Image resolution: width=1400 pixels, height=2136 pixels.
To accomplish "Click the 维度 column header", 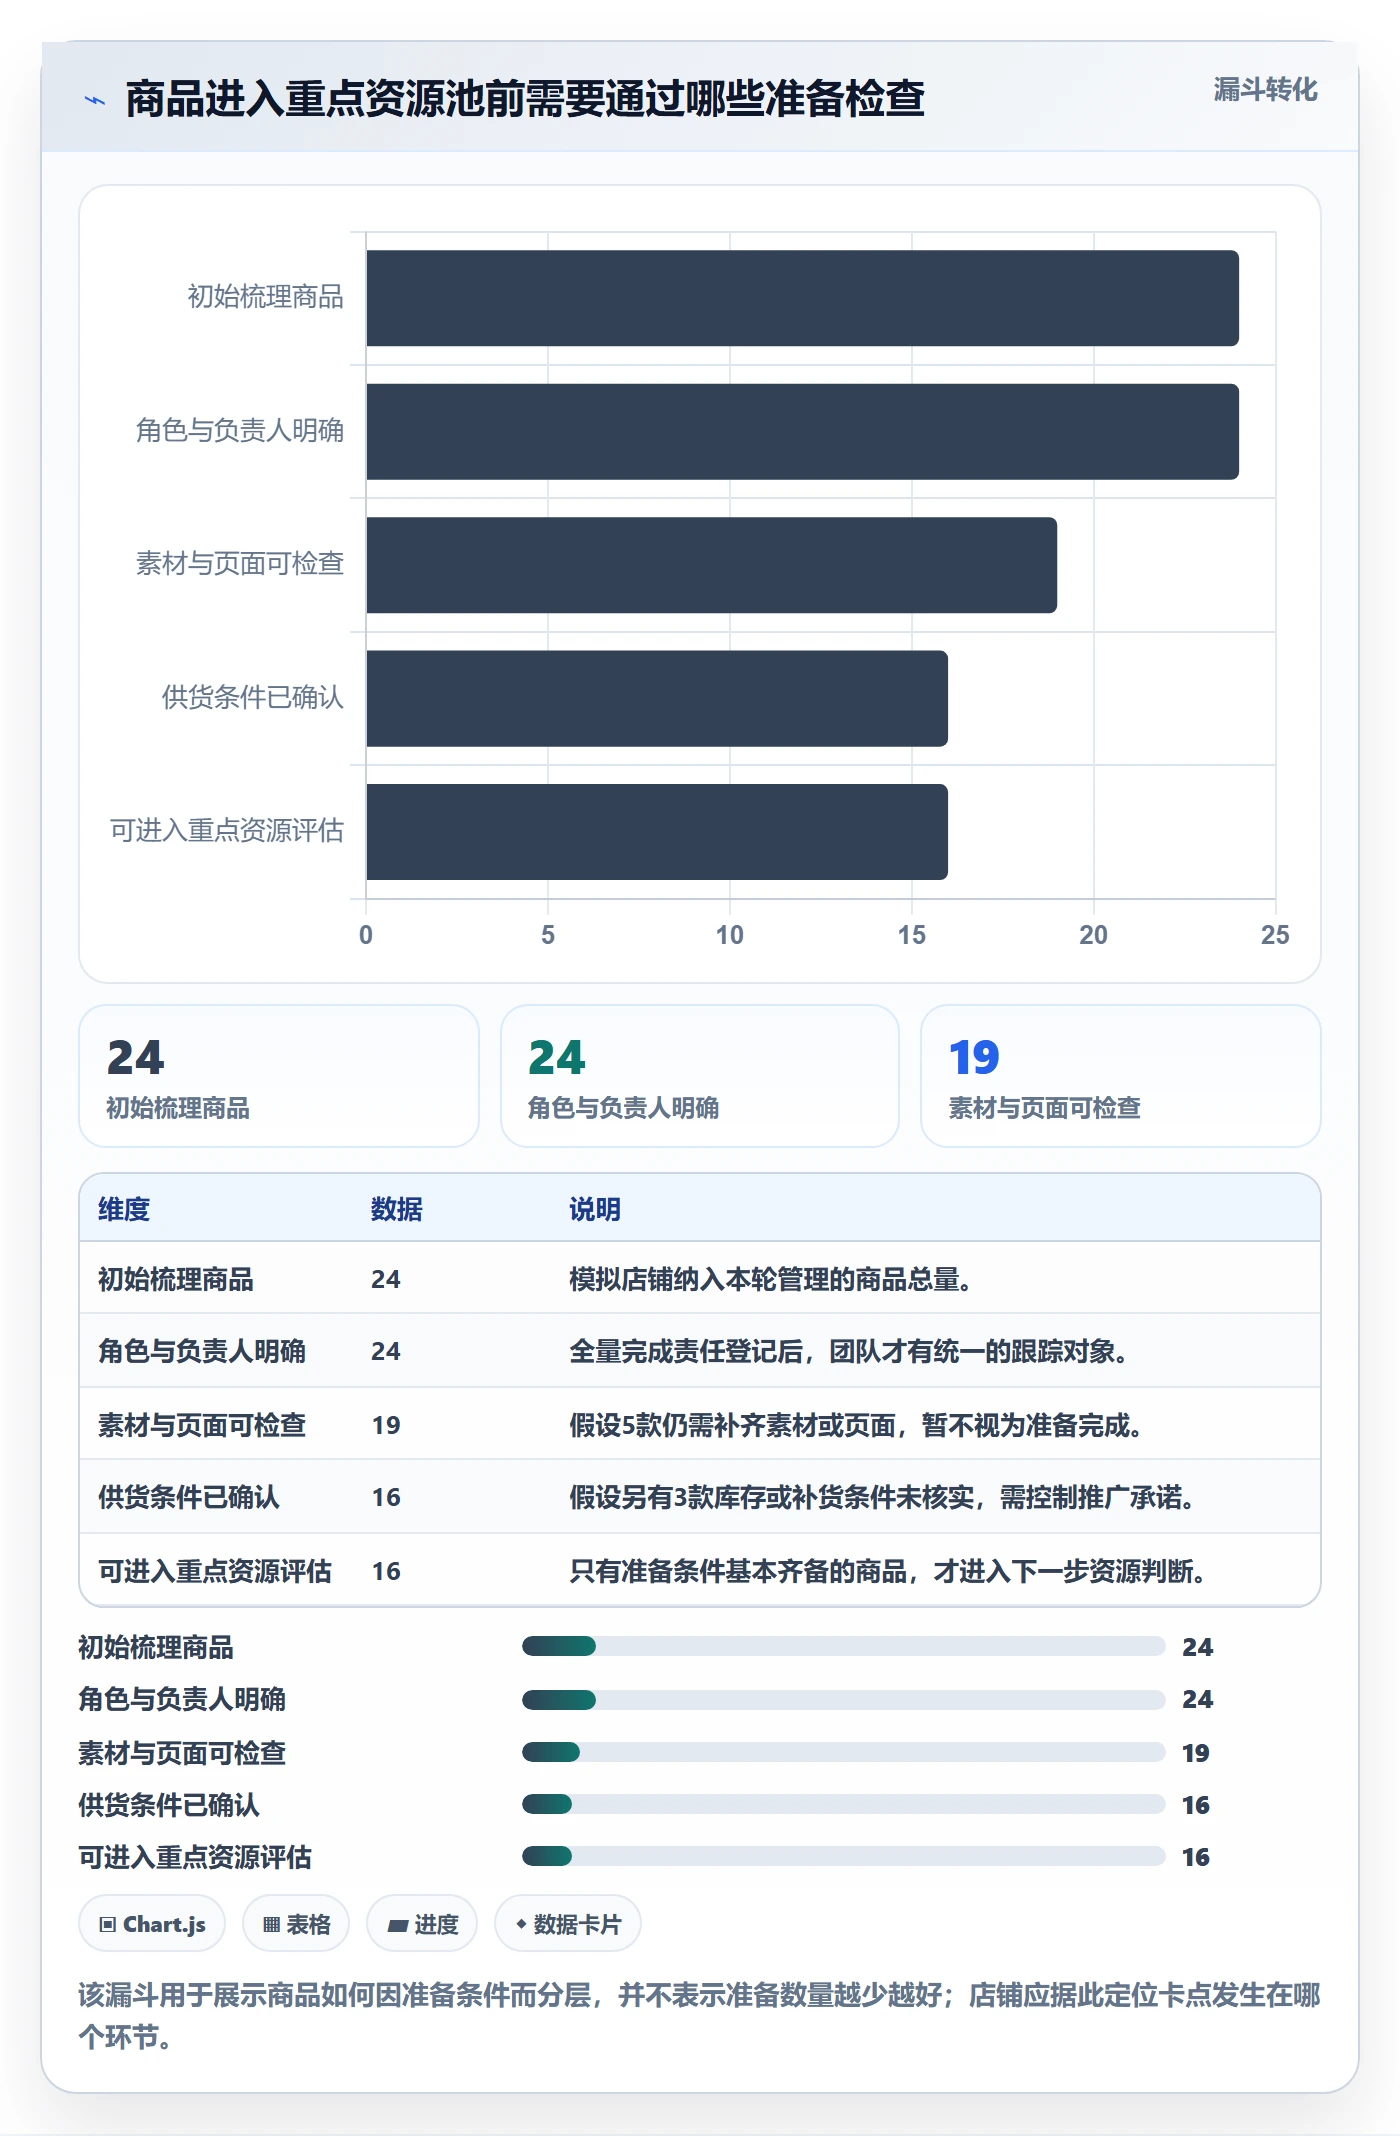I will point(124,1209).
